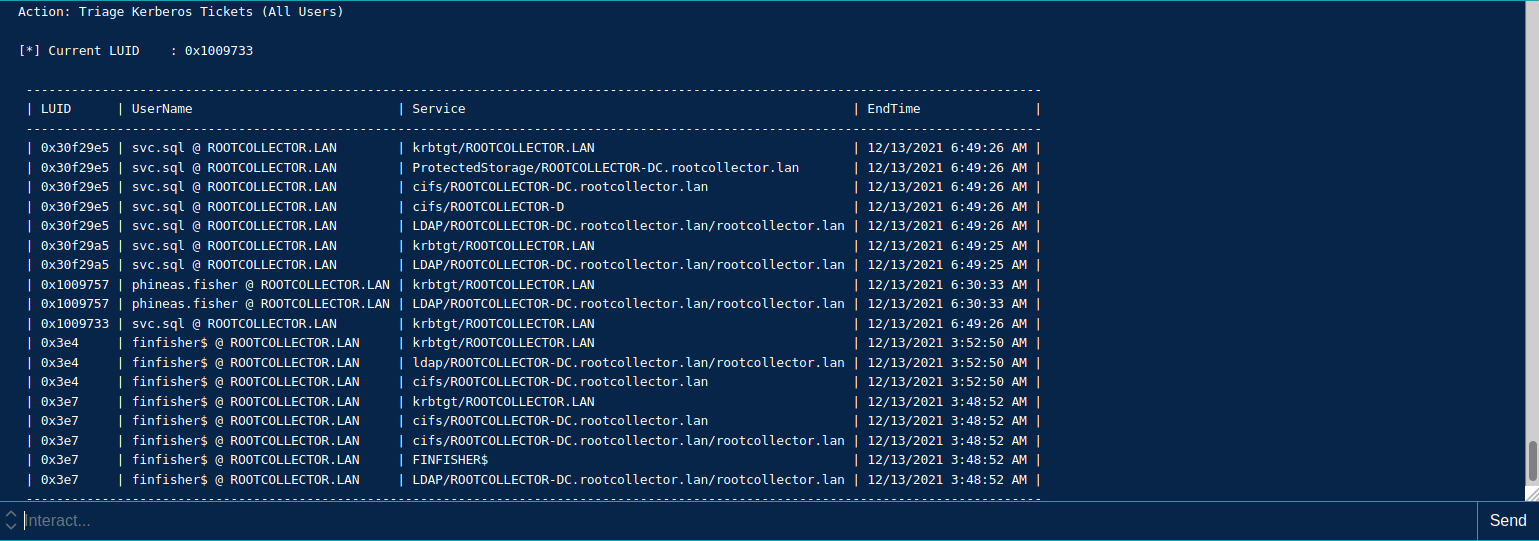Click the first 0x30f29a5 LUID entry

coord(75,245)
